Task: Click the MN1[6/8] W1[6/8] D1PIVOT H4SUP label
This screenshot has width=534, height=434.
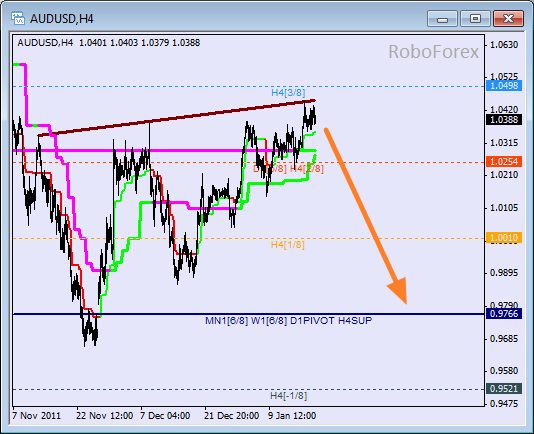Action: [x=288, y=321]
